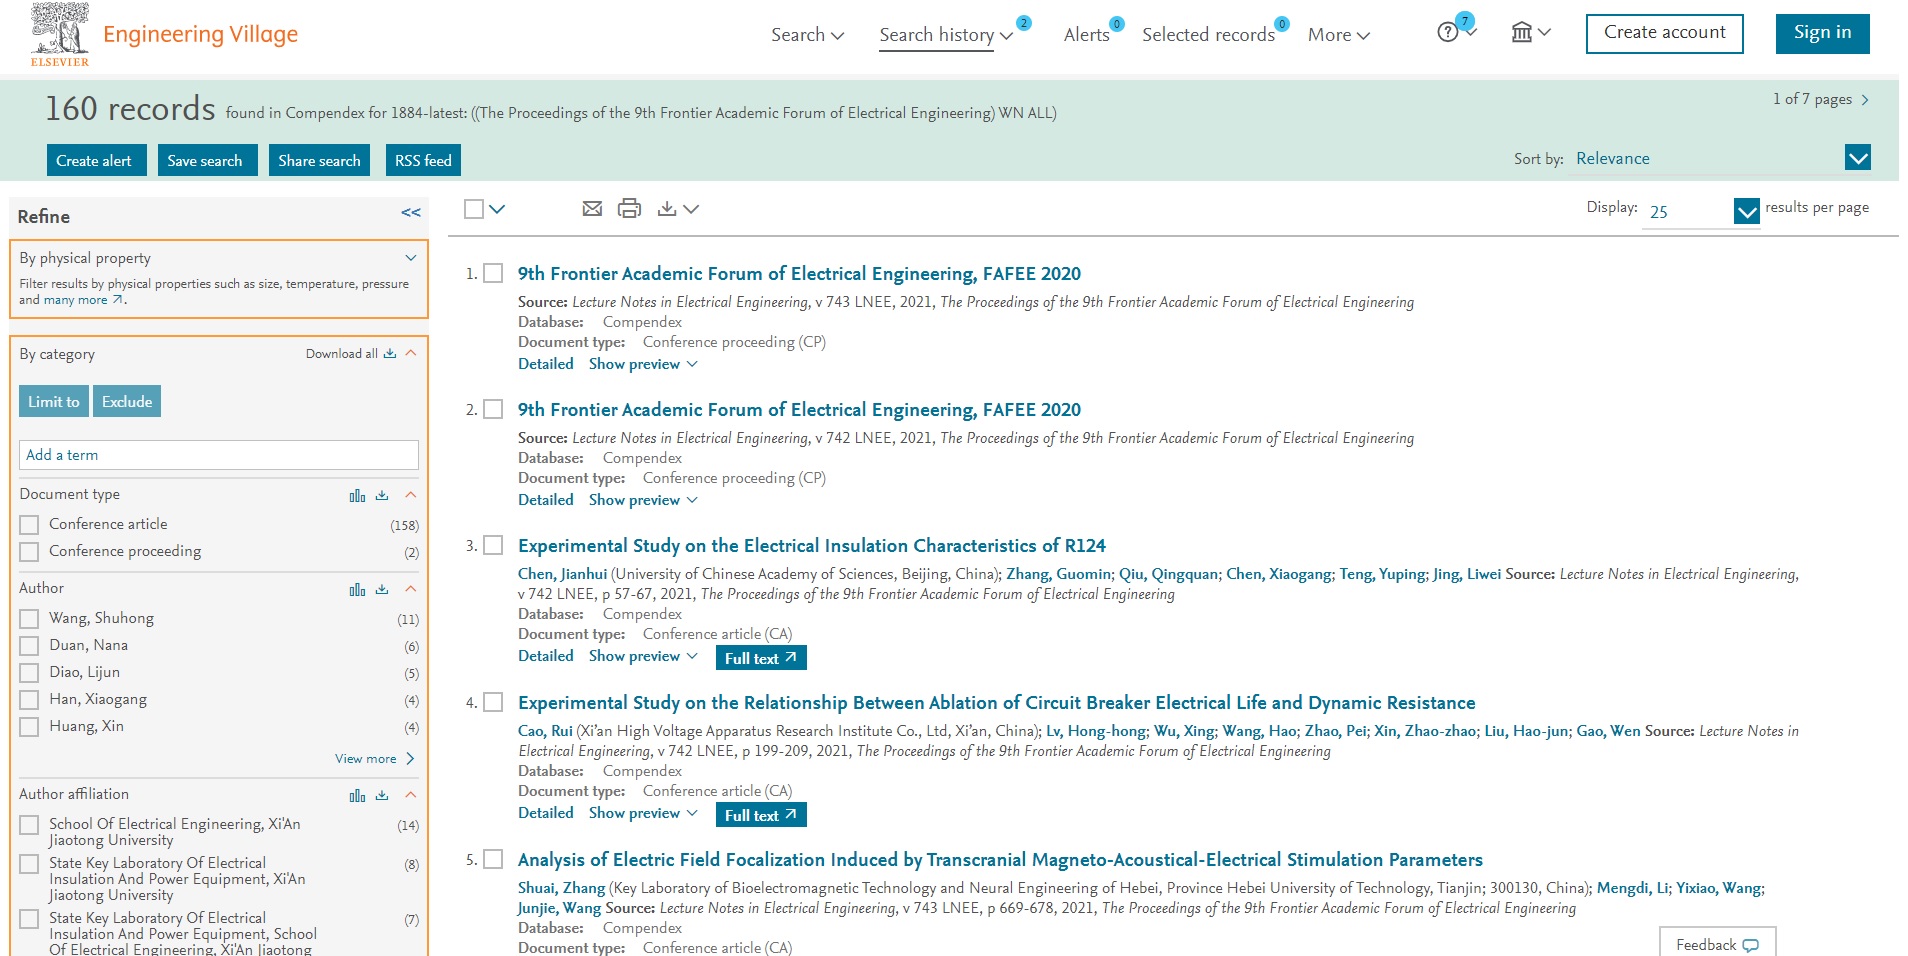Screen dimensions: 1908x956
Task: Download Author facet data
Action: pyautogui.click(x=382, y=590)
